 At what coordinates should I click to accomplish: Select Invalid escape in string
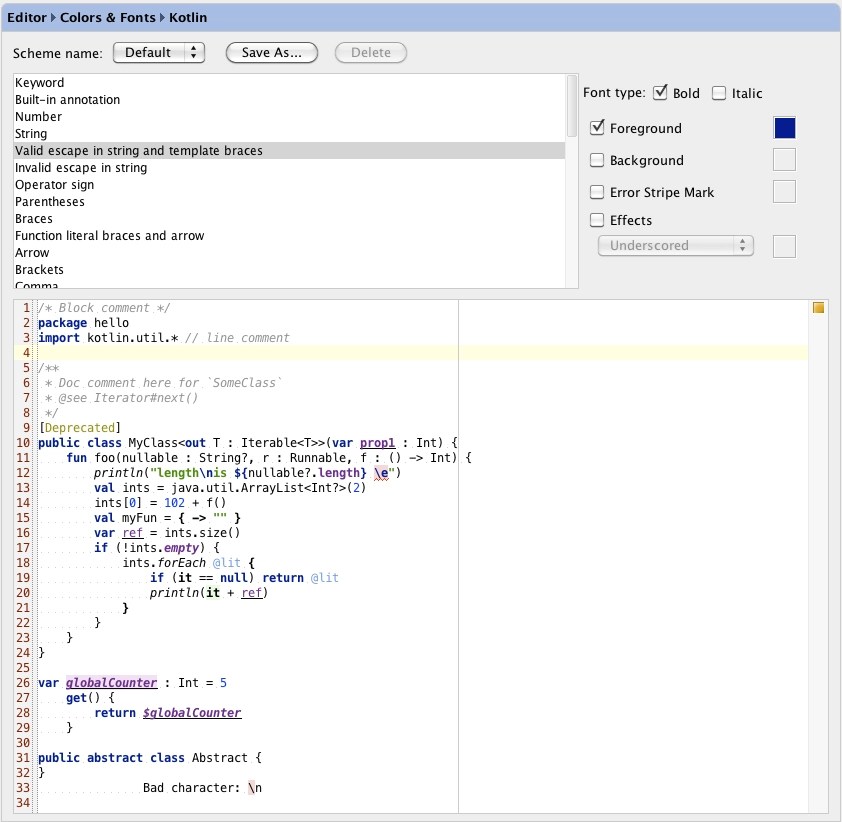coord(80,167)
